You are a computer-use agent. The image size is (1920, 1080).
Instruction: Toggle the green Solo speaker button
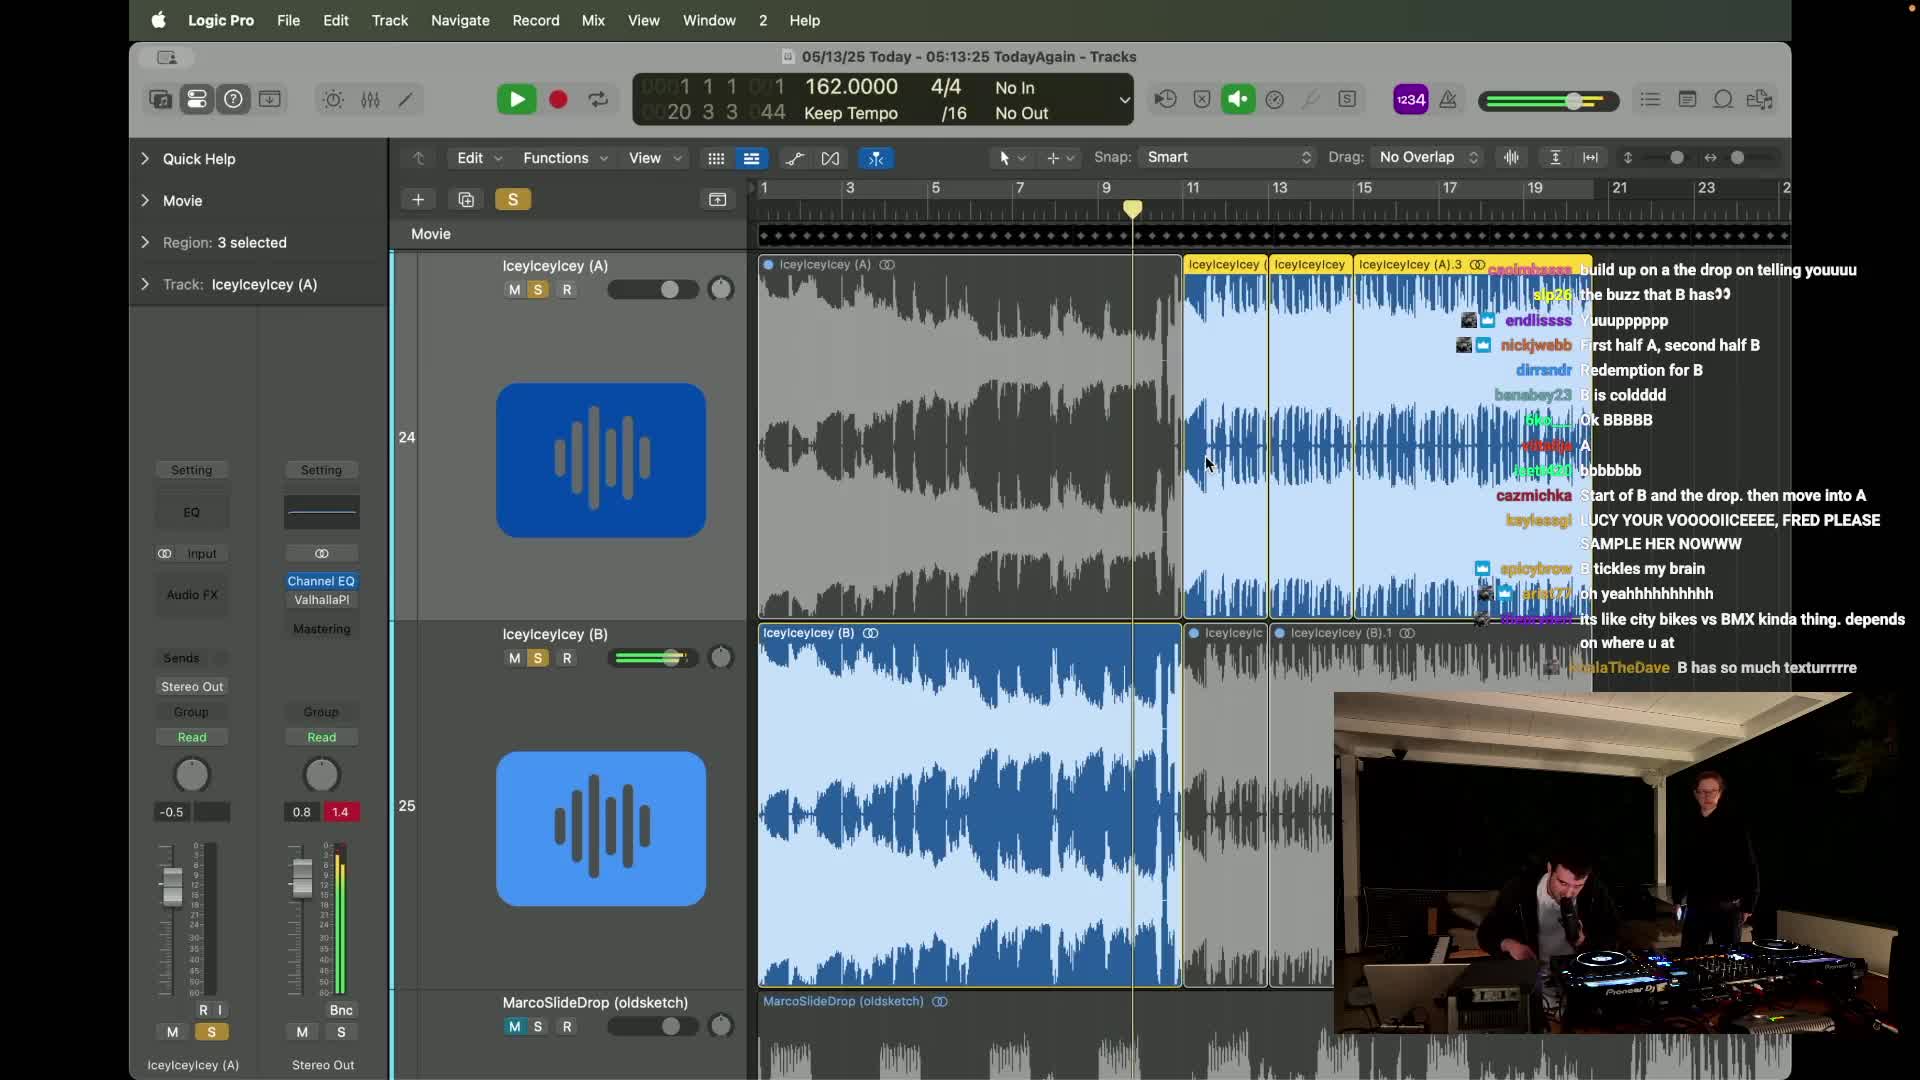click(x=1238, y=99)
